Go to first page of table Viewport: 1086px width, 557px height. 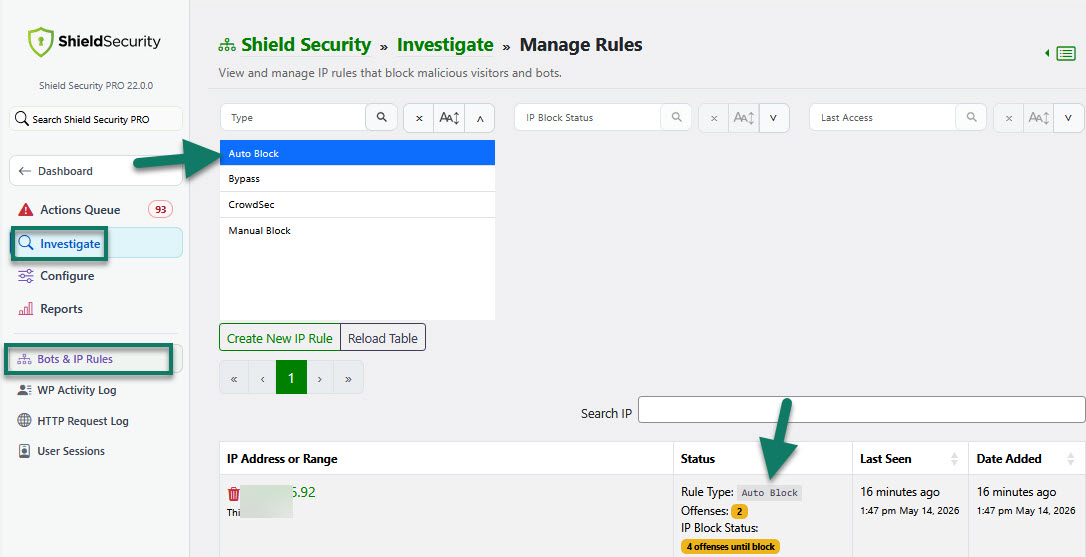(234, 378)
